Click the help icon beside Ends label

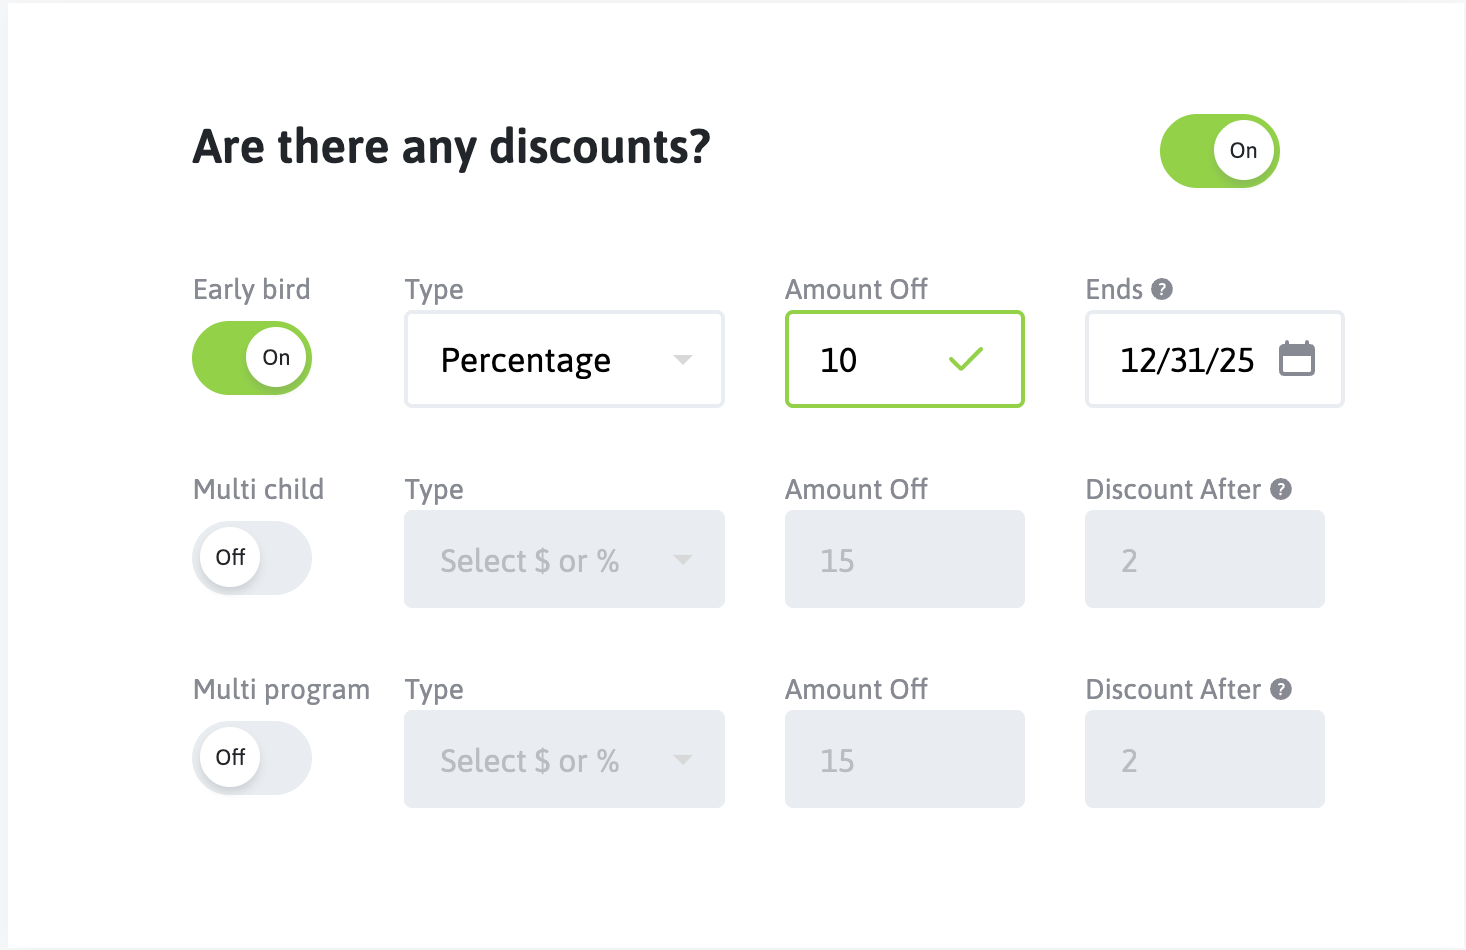1162,289
